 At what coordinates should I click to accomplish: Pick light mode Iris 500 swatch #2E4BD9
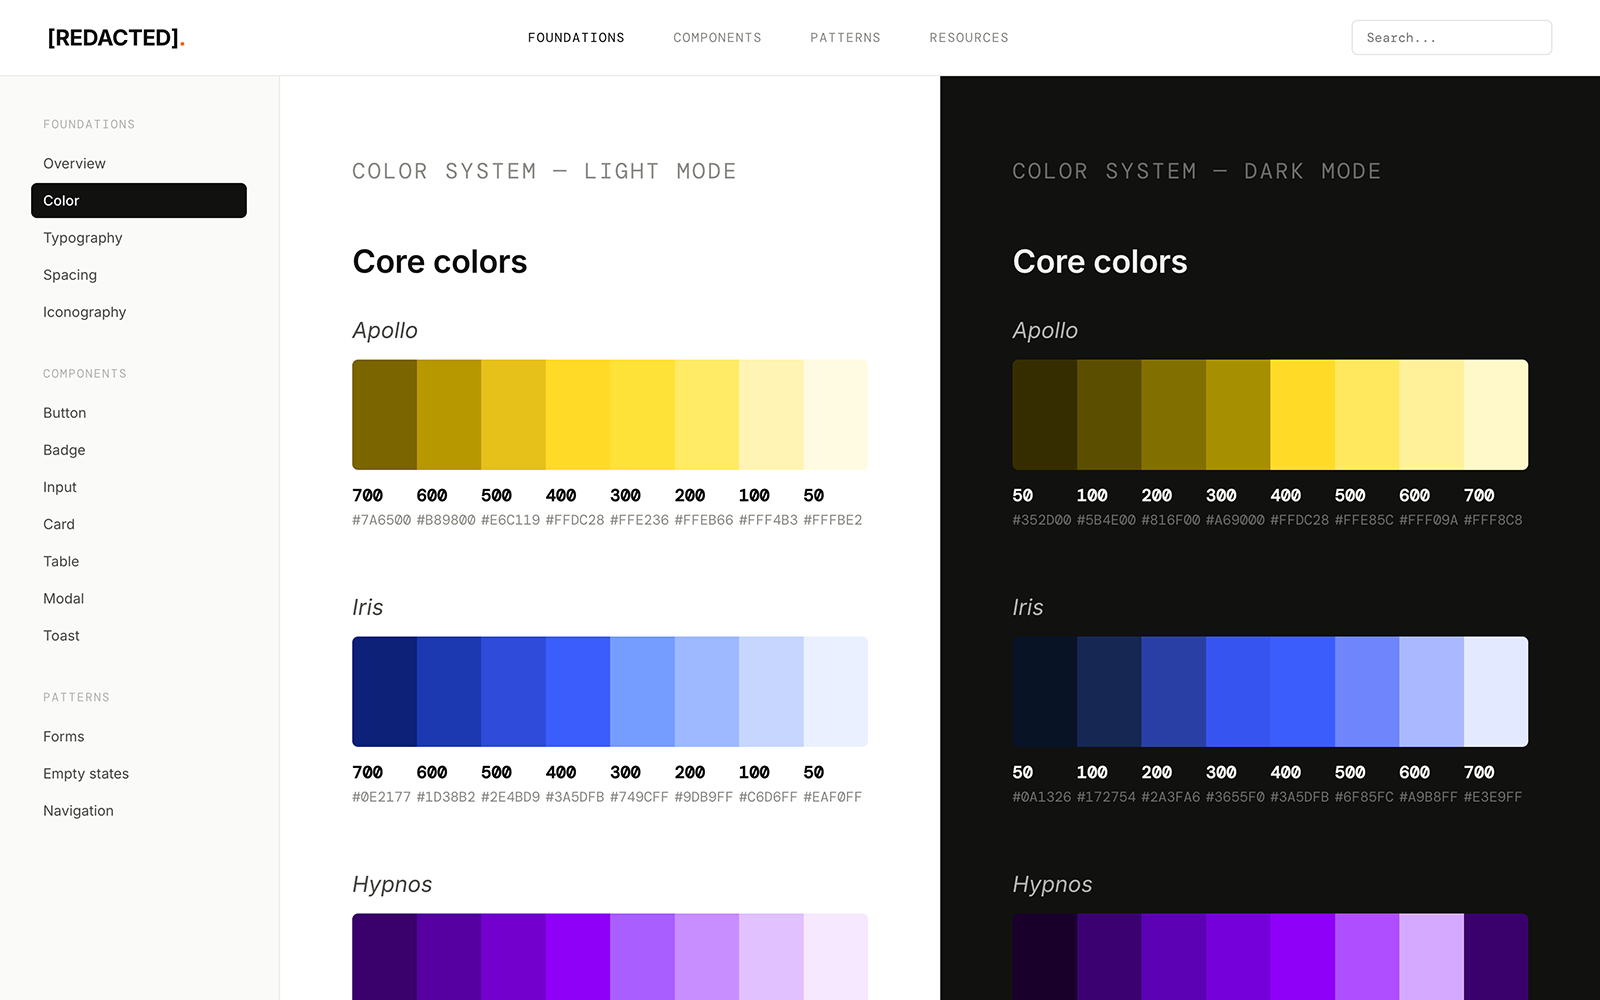[x=513, y=692]
